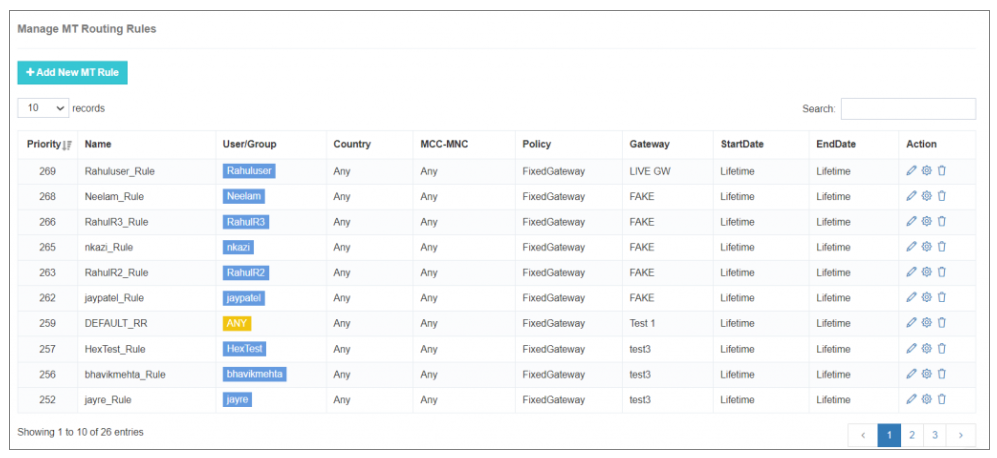Screen dimensions: 997x458
Task: Click the jayre user tag
Action: (237, 399)
